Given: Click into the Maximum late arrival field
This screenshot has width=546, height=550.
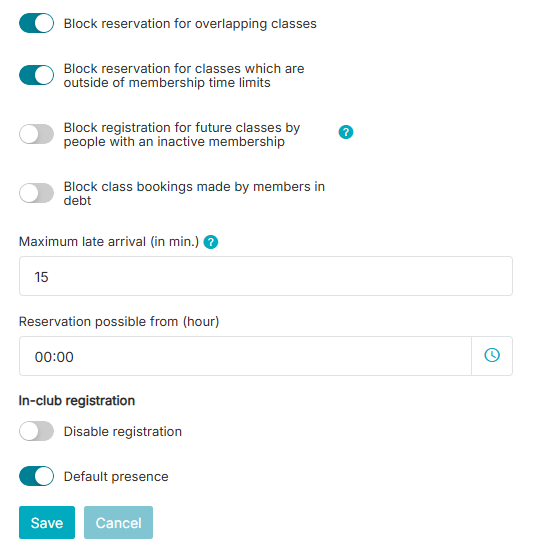Looking at the screenshot, I should (x=266, y=276).
